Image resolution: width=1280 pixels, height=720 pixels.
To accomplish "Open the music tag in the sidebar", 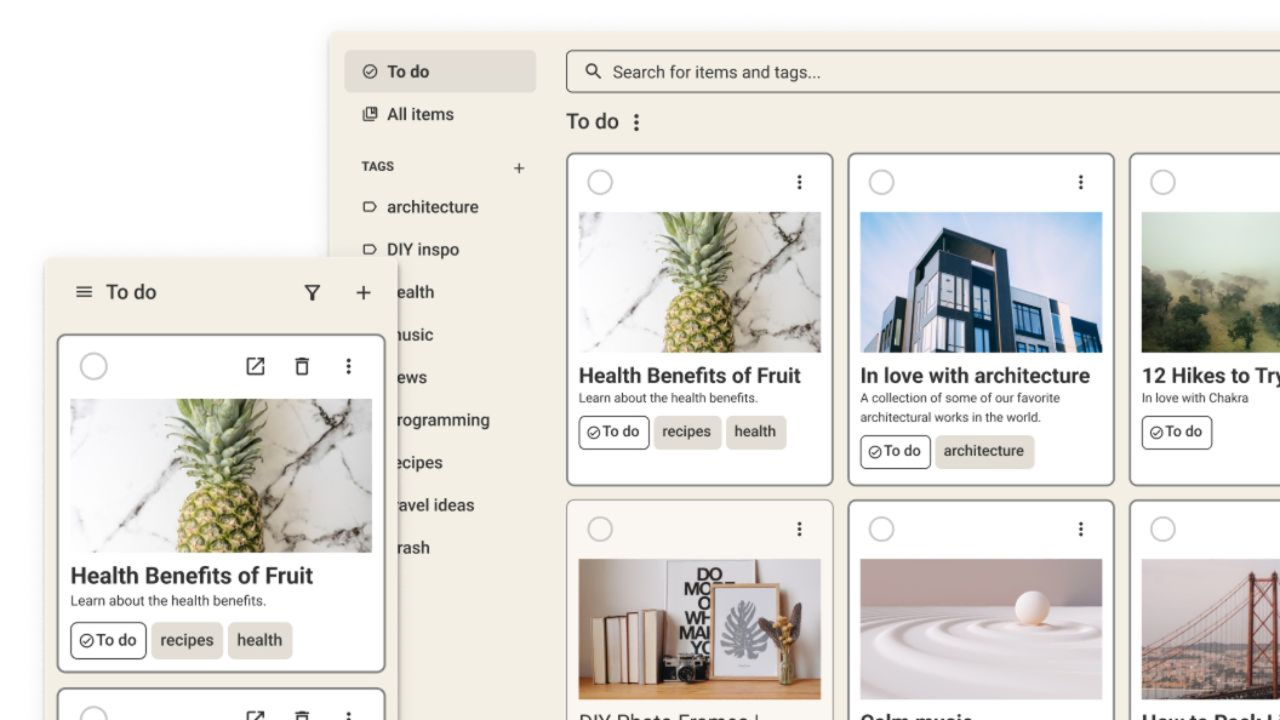I will click(x=416, y=335).
